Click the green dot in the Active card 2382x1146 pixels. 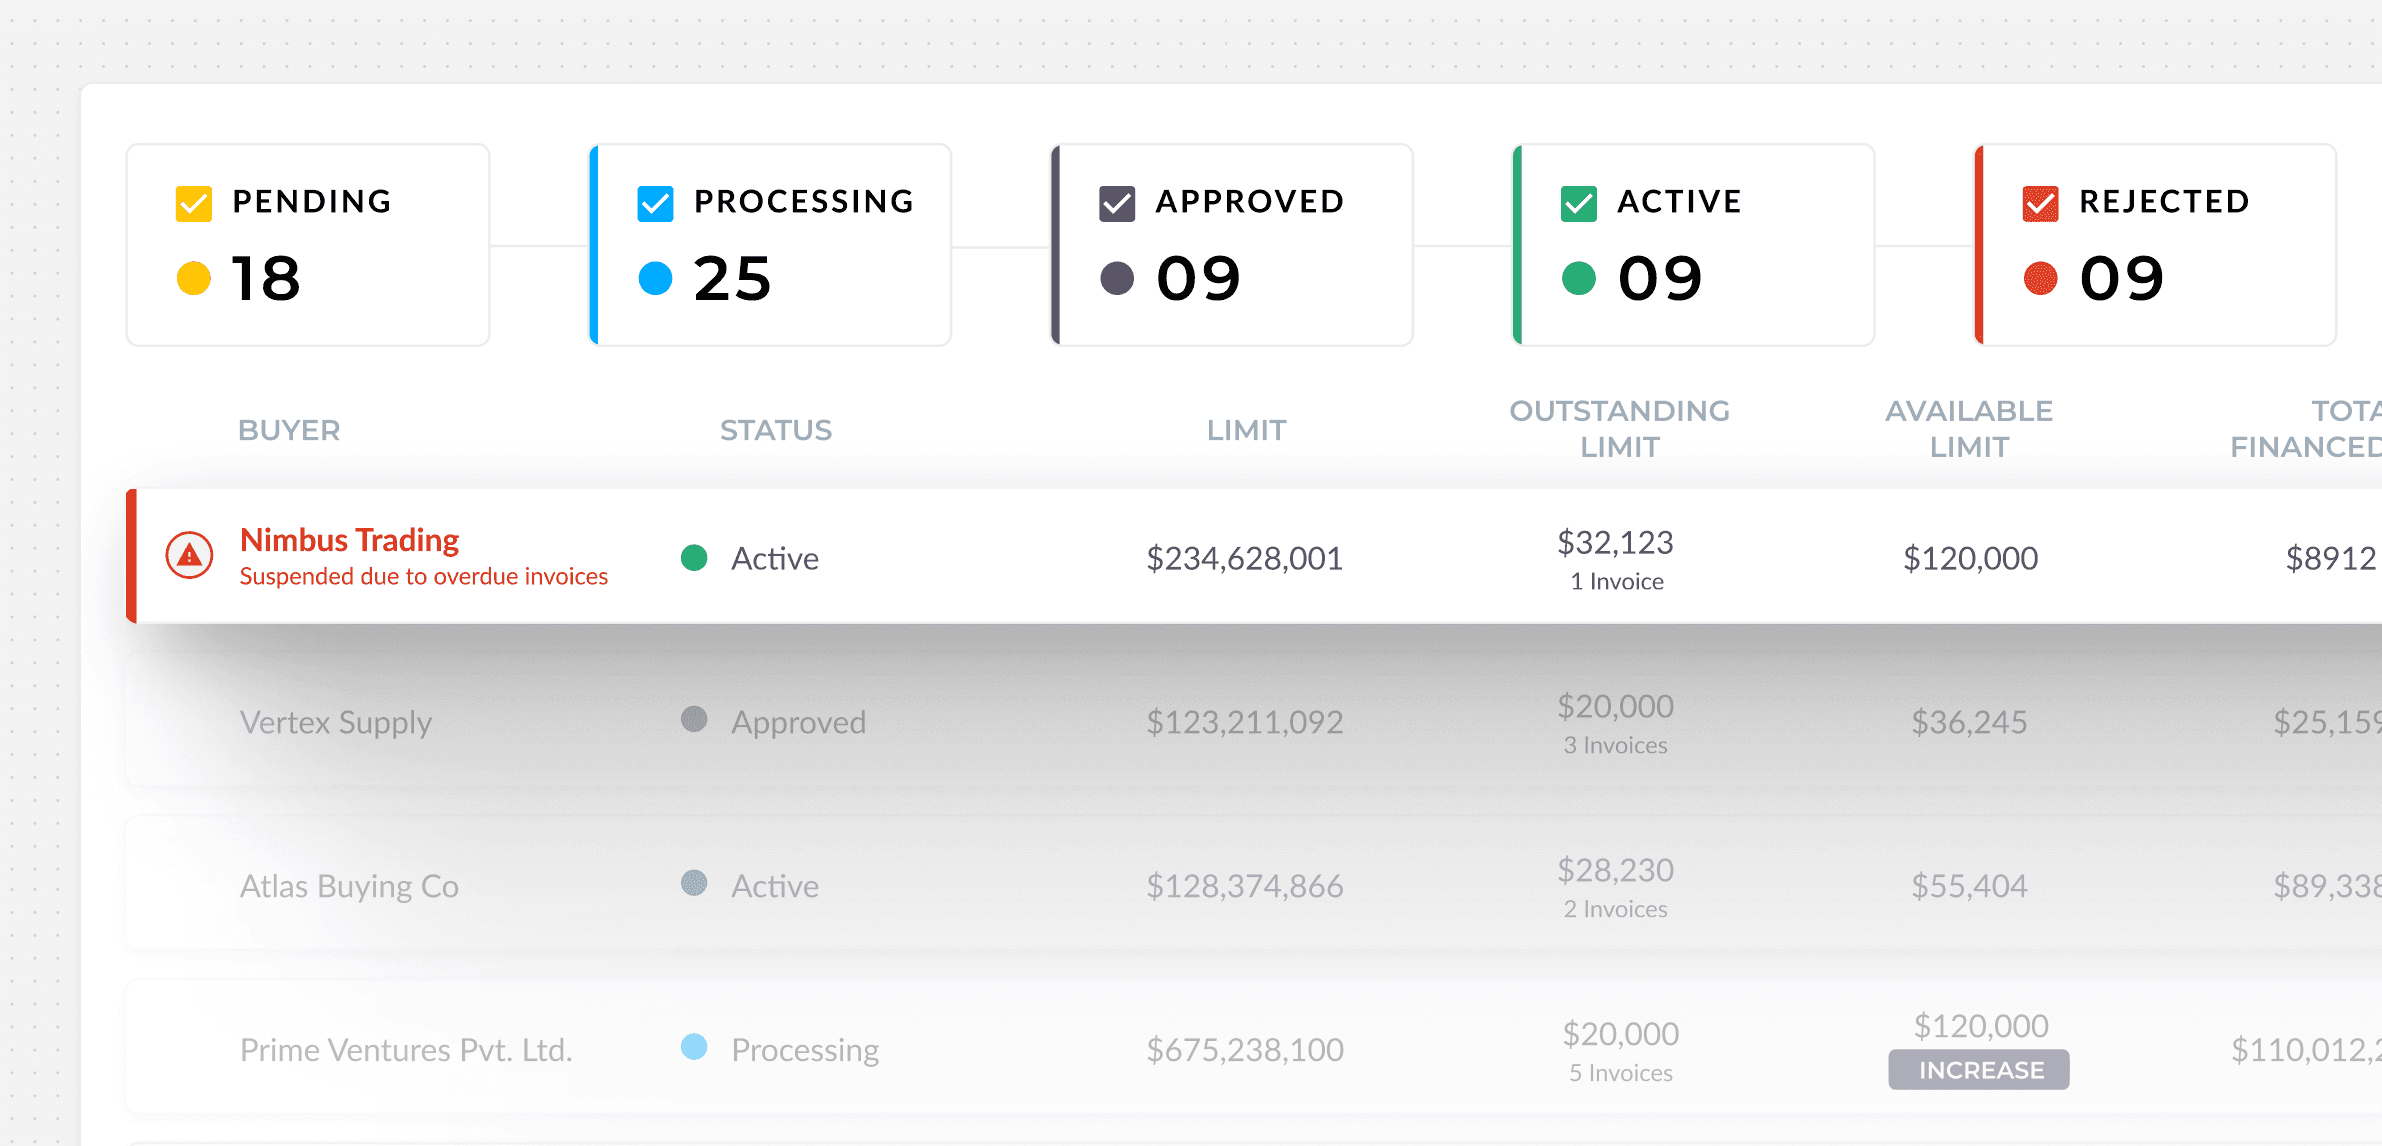pos(1578,278)
